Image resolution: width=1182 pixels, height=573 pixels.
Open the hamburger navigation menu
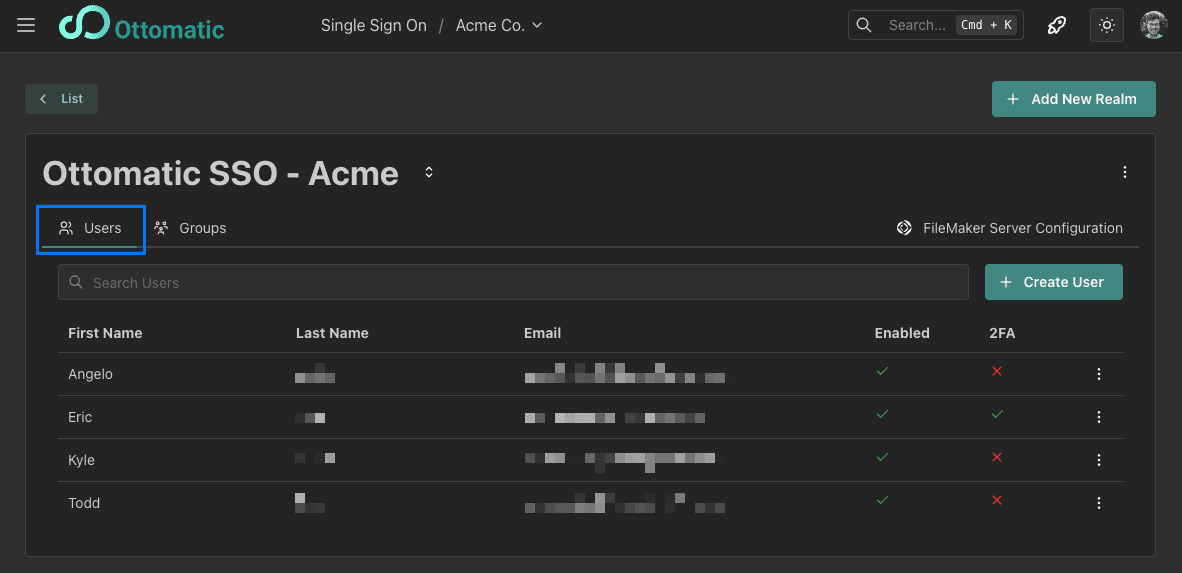26,25
